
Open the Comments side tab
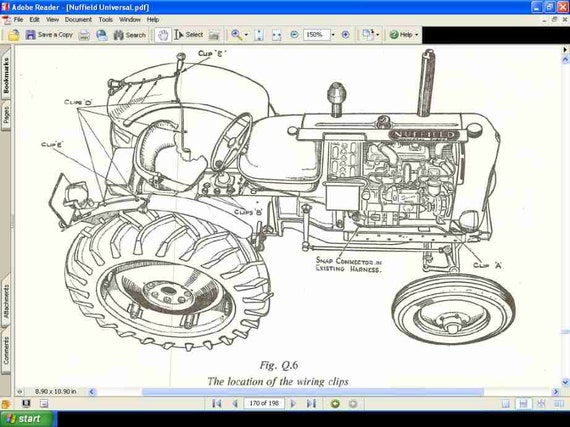pos(5,350)
